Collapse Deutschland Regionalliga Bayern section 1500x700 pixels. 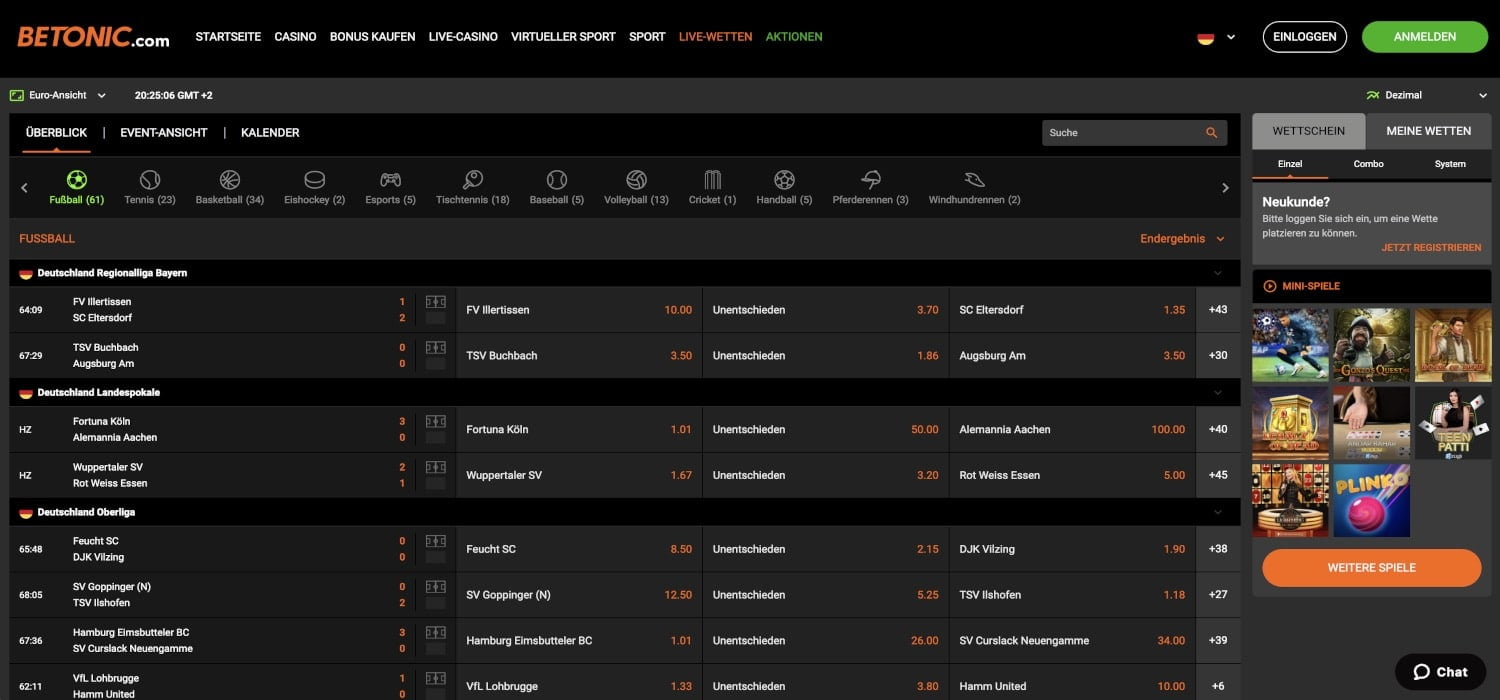(1217, 273)
